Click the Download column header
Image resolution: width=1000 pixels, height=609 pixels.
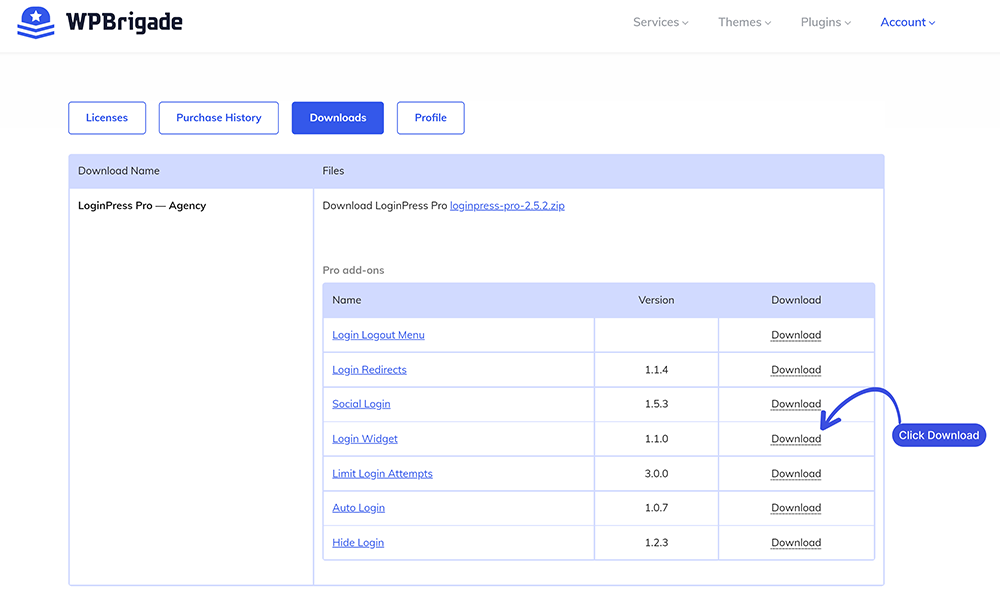tap(796, 300)
